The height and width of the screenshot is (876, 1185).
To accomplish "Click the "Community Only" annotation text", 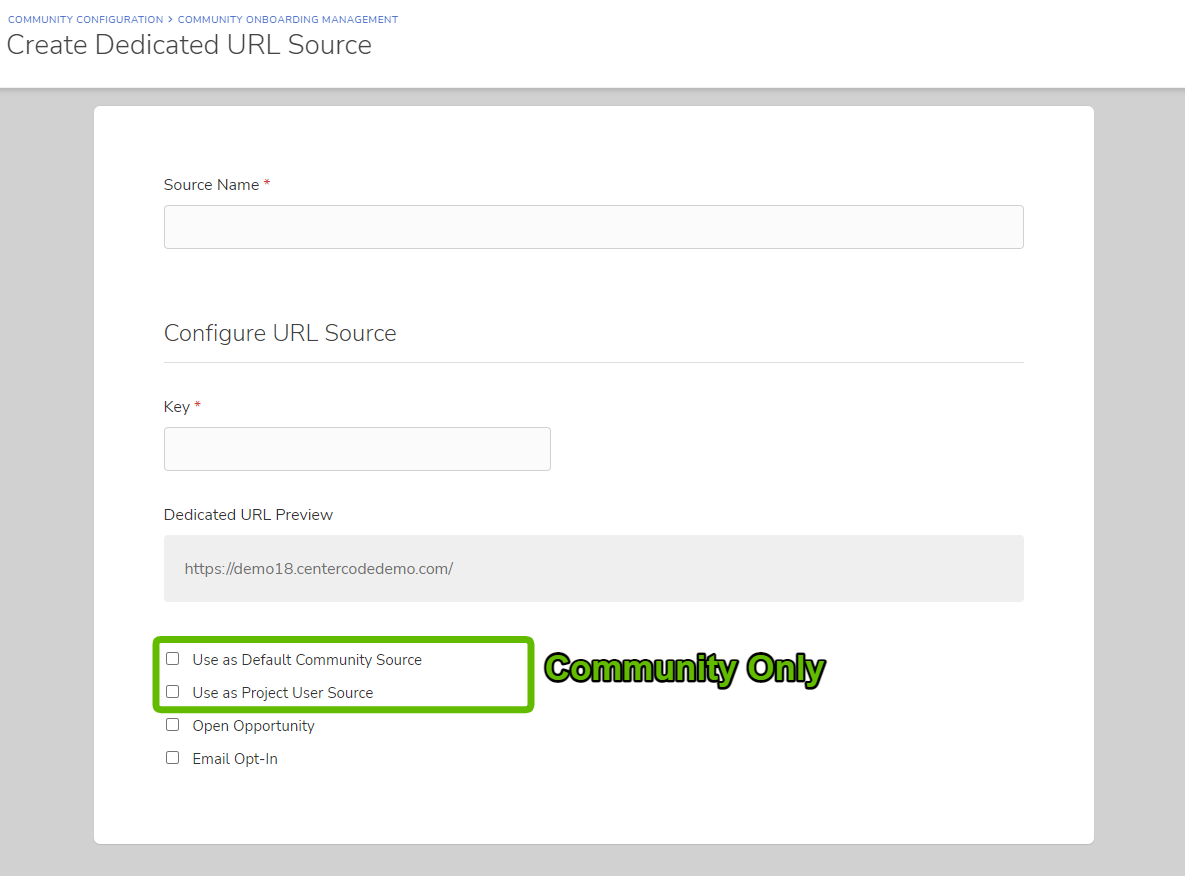I will (684, 668).
